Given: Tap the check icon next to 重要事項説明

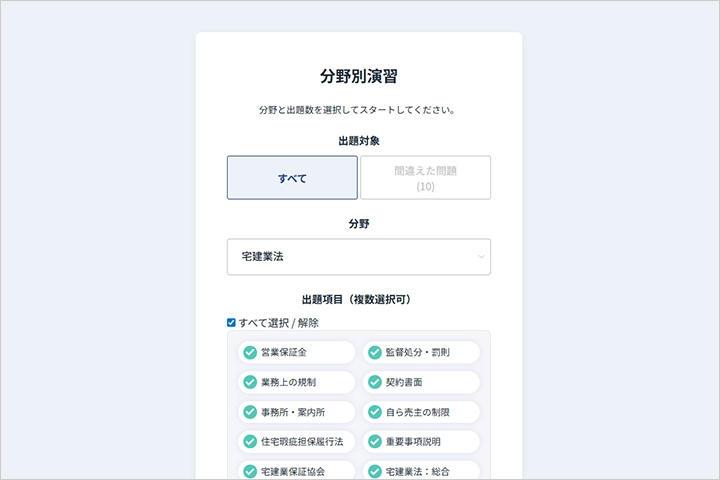Looking at the screenshot, I should click(x=375, y=441).
